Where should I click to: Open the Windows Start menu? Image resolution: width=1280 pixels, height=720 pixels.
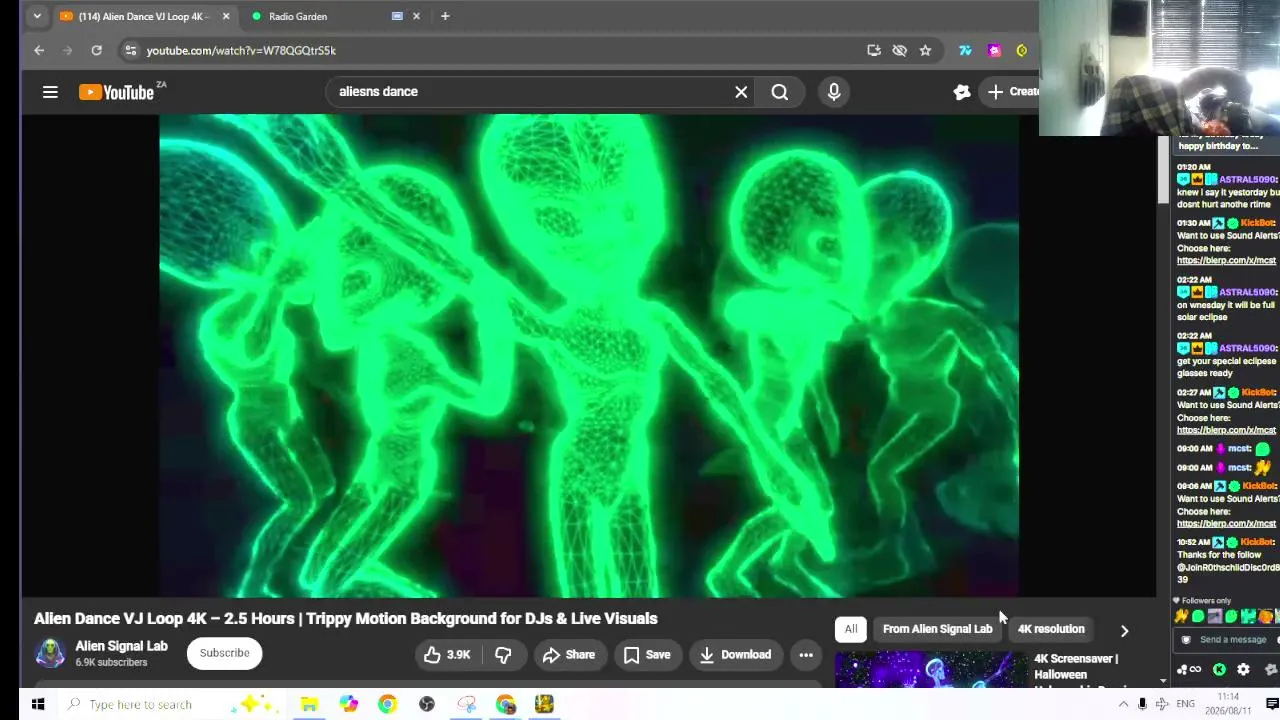38,704
